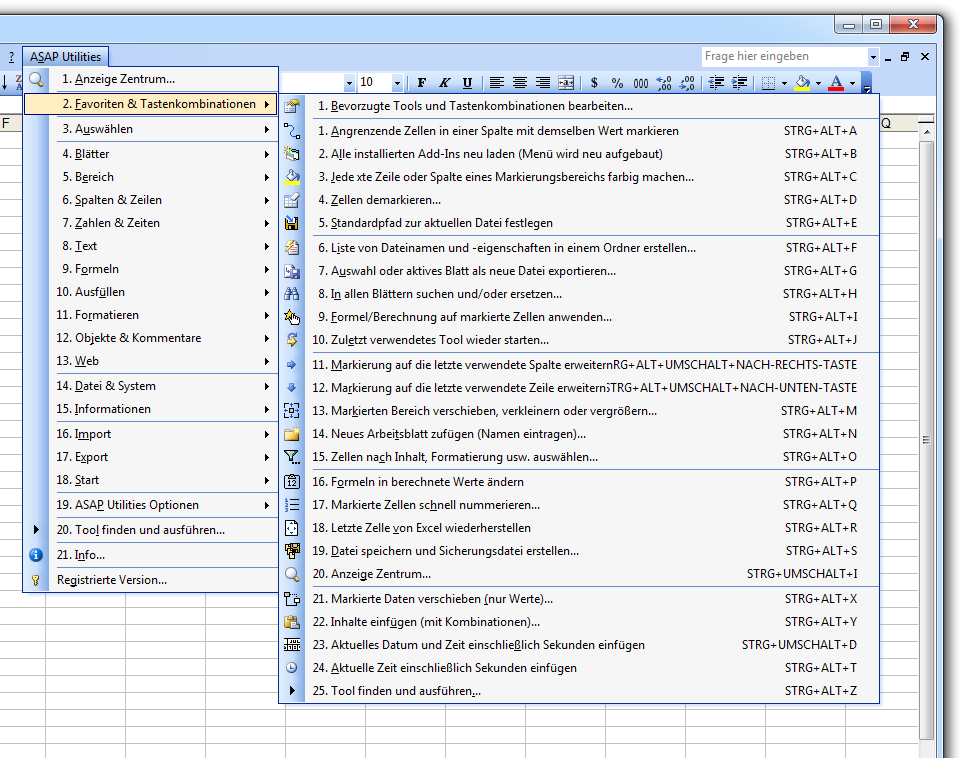This screenshot has height=758, width=964.
Task: Click the vertical scrollbar up arrow
Action: pyautogui.click(x=927, y=132)
